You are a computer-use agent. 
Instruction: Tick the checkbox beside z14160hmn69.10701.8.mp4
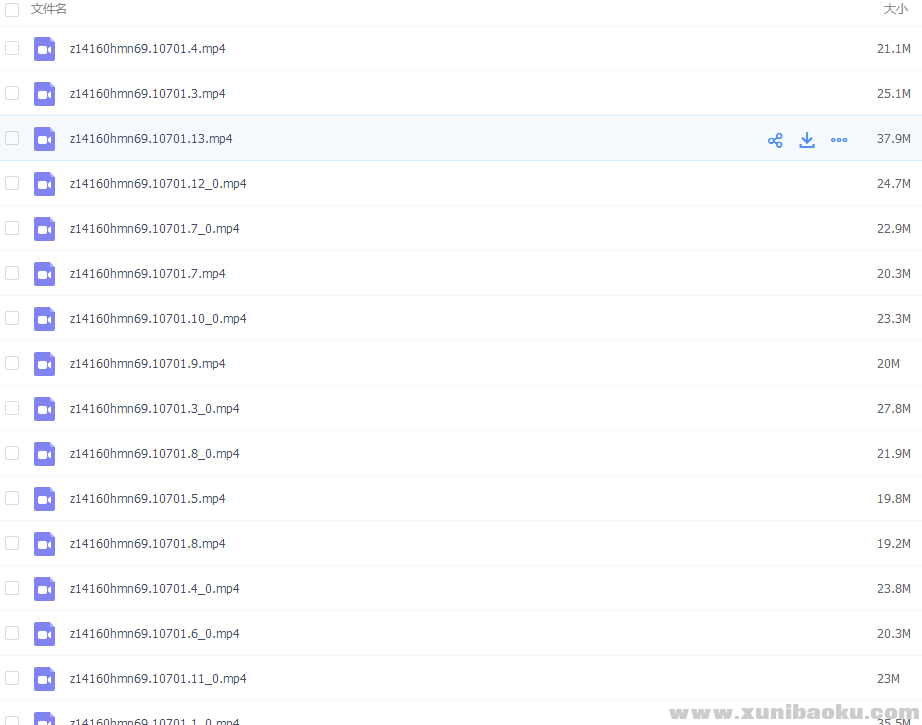(x=12, y=543)
